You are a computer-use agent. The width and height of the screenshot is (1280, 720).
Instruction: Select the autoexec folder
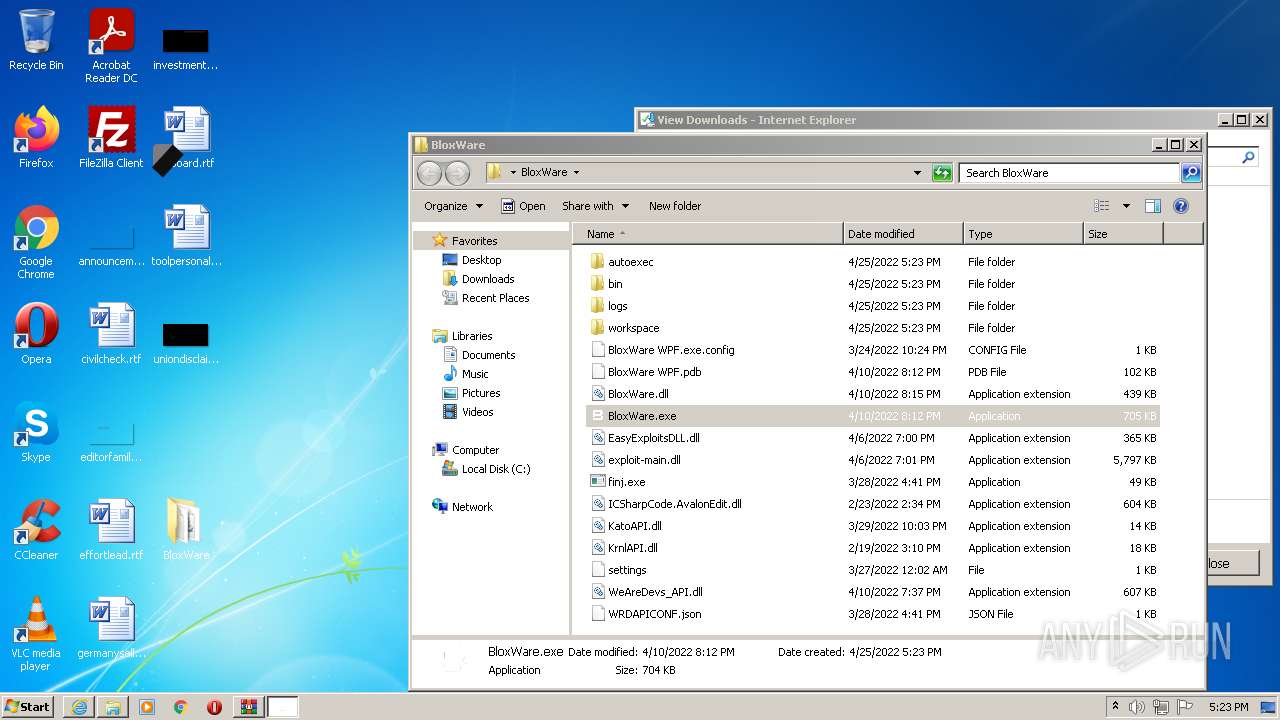click(872, 262)
